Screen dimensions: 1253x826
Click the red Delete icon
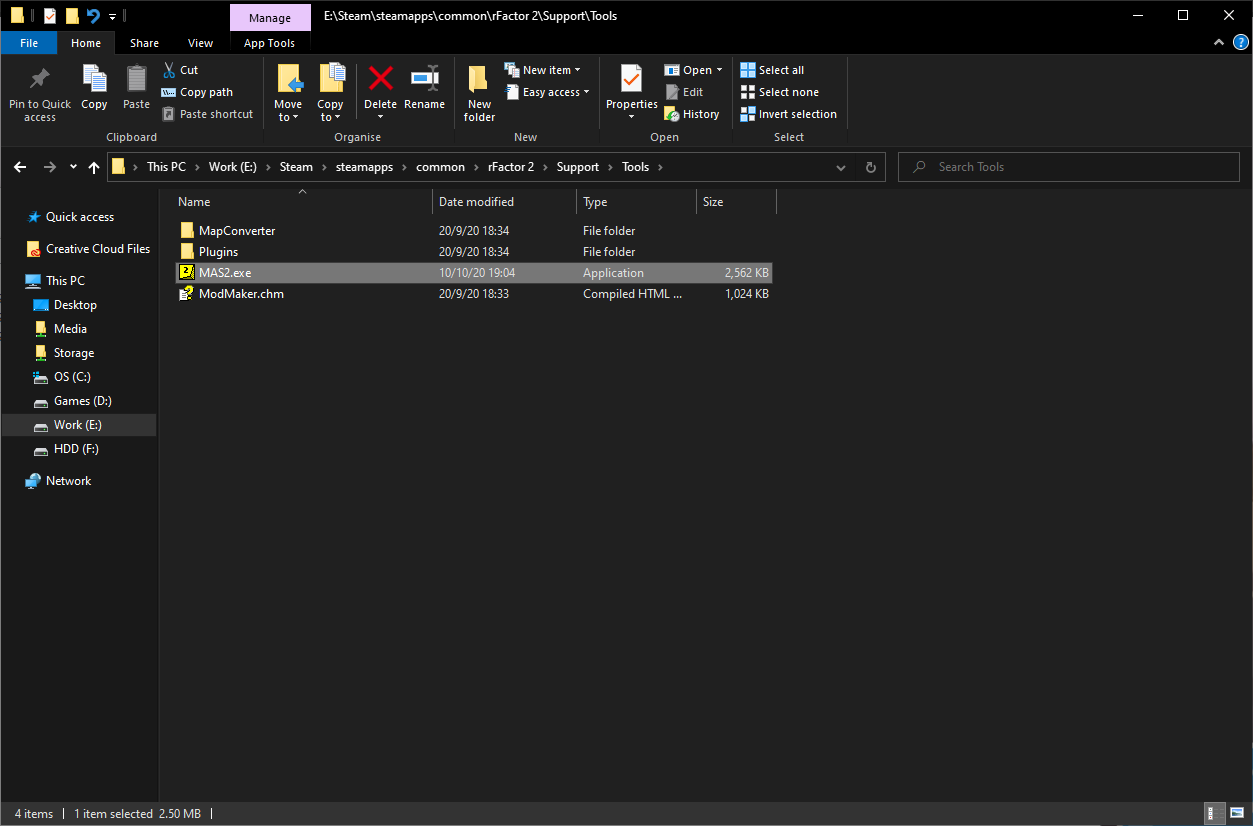coord(380,80)
